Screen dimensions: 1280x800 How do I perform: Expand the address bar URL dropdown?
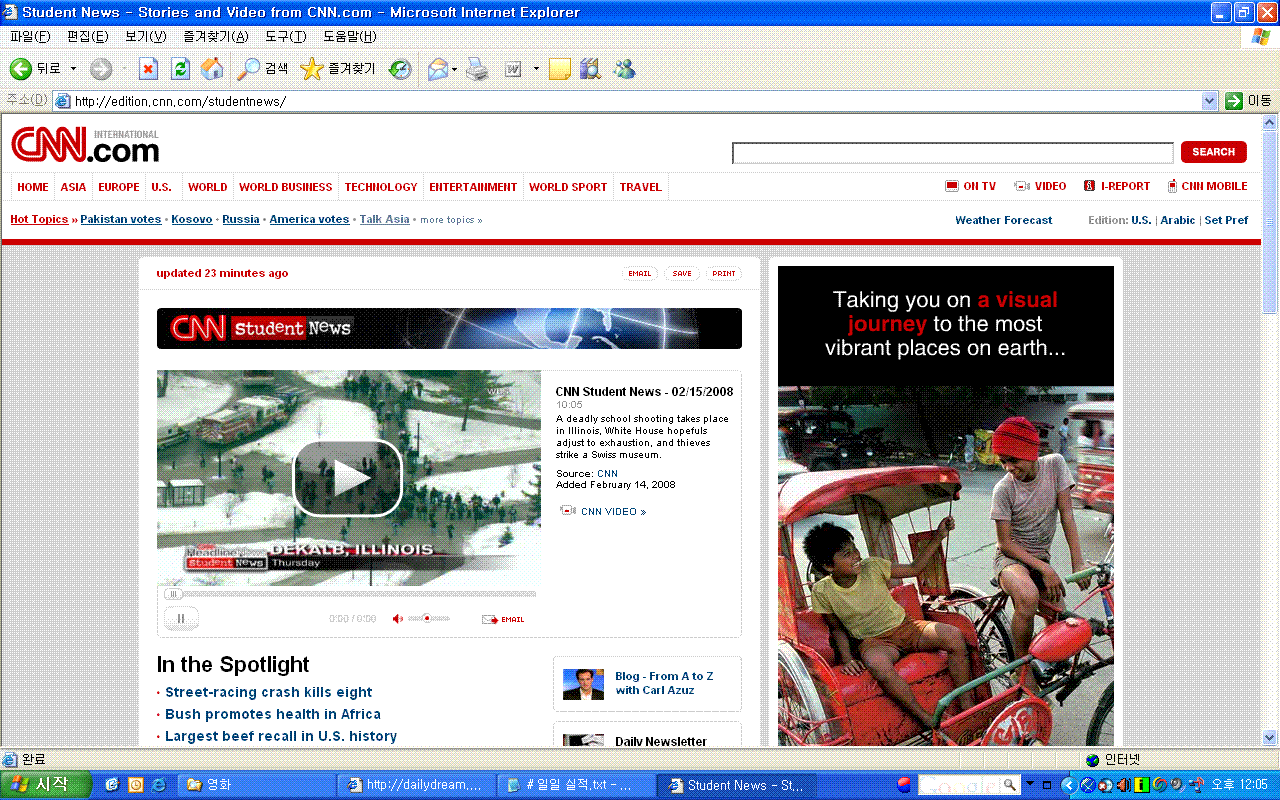coord(1210,101)
